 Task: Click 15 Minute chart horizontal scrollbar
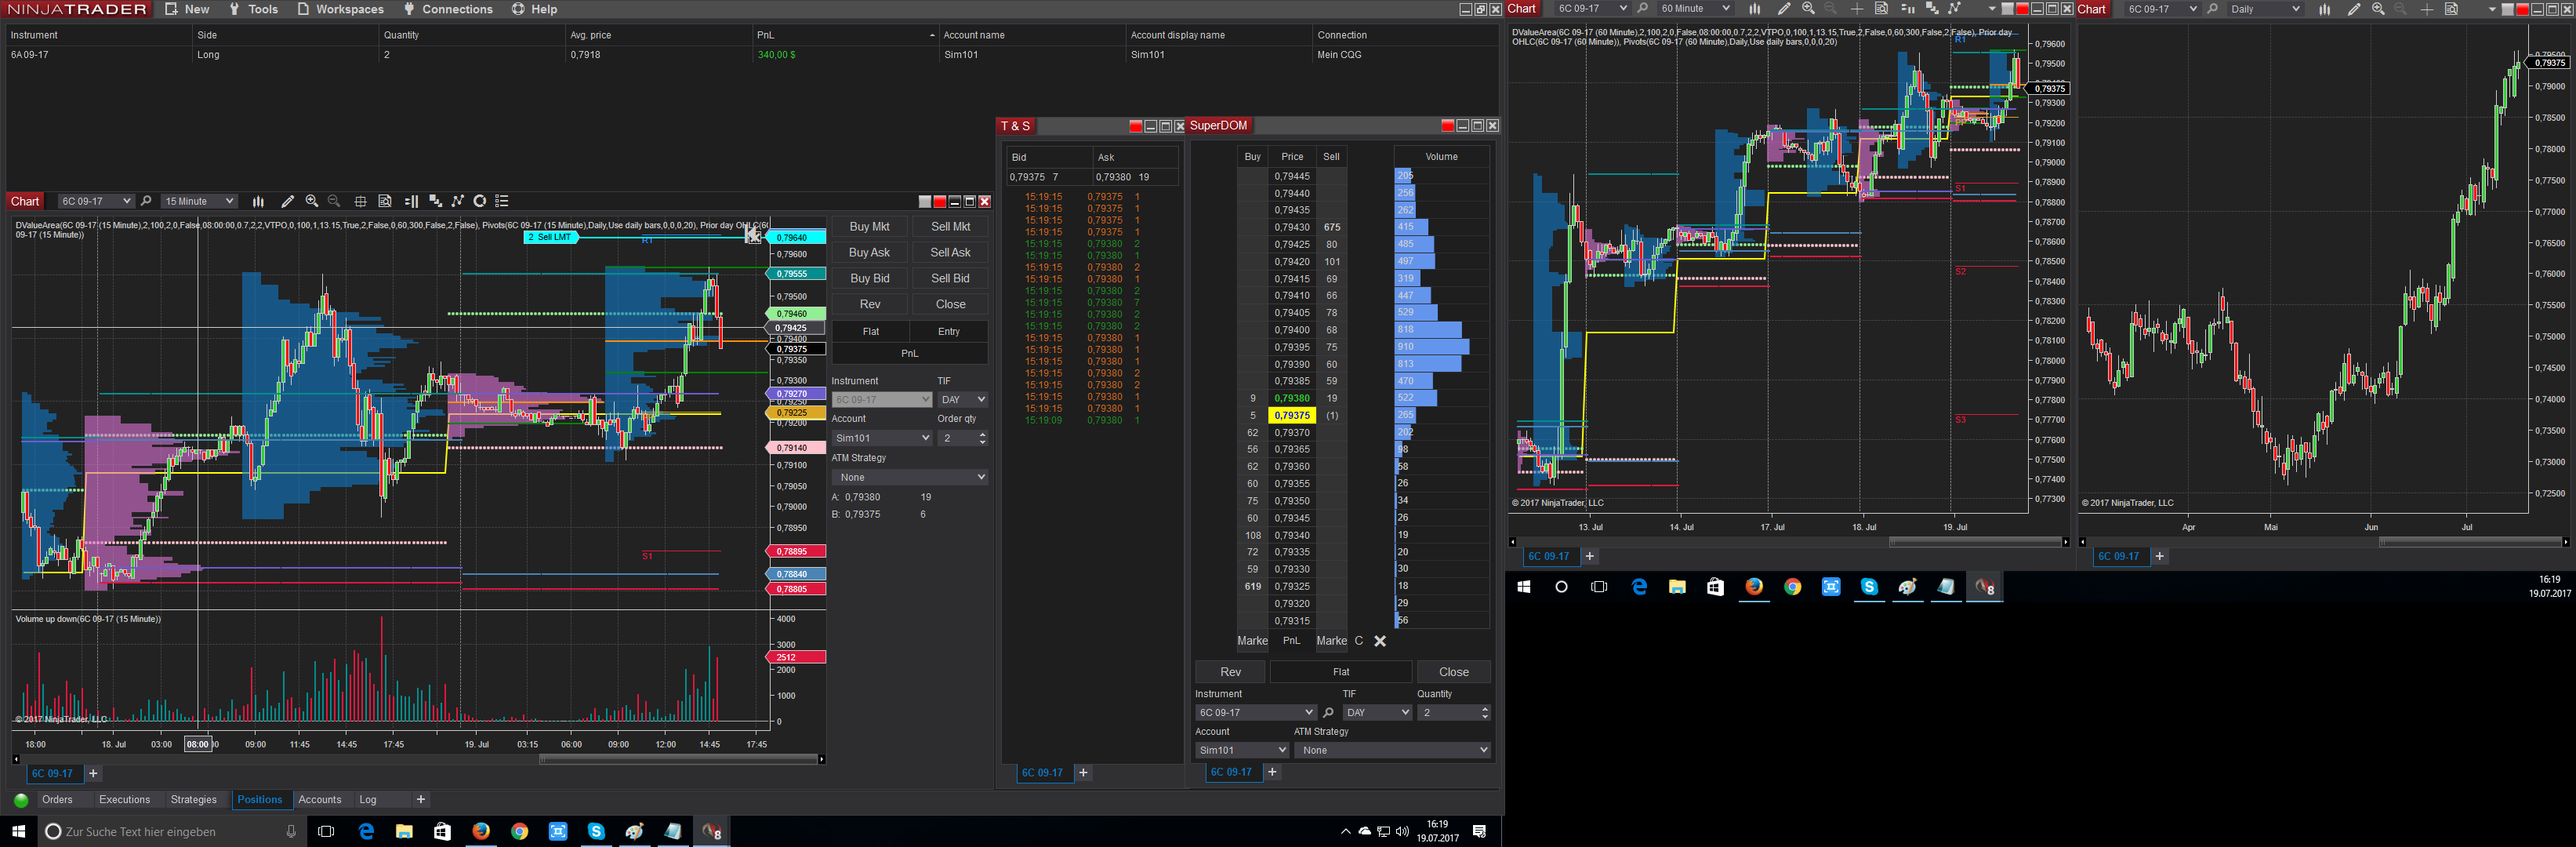(678, 759)
